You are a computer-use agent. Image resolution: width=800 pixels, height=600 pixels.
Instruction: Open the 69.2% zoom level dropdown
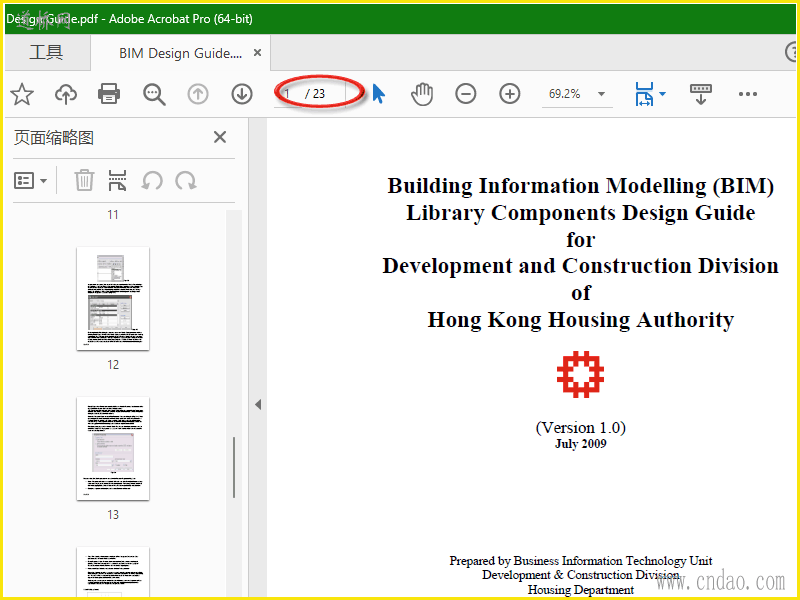pos(601,94)
